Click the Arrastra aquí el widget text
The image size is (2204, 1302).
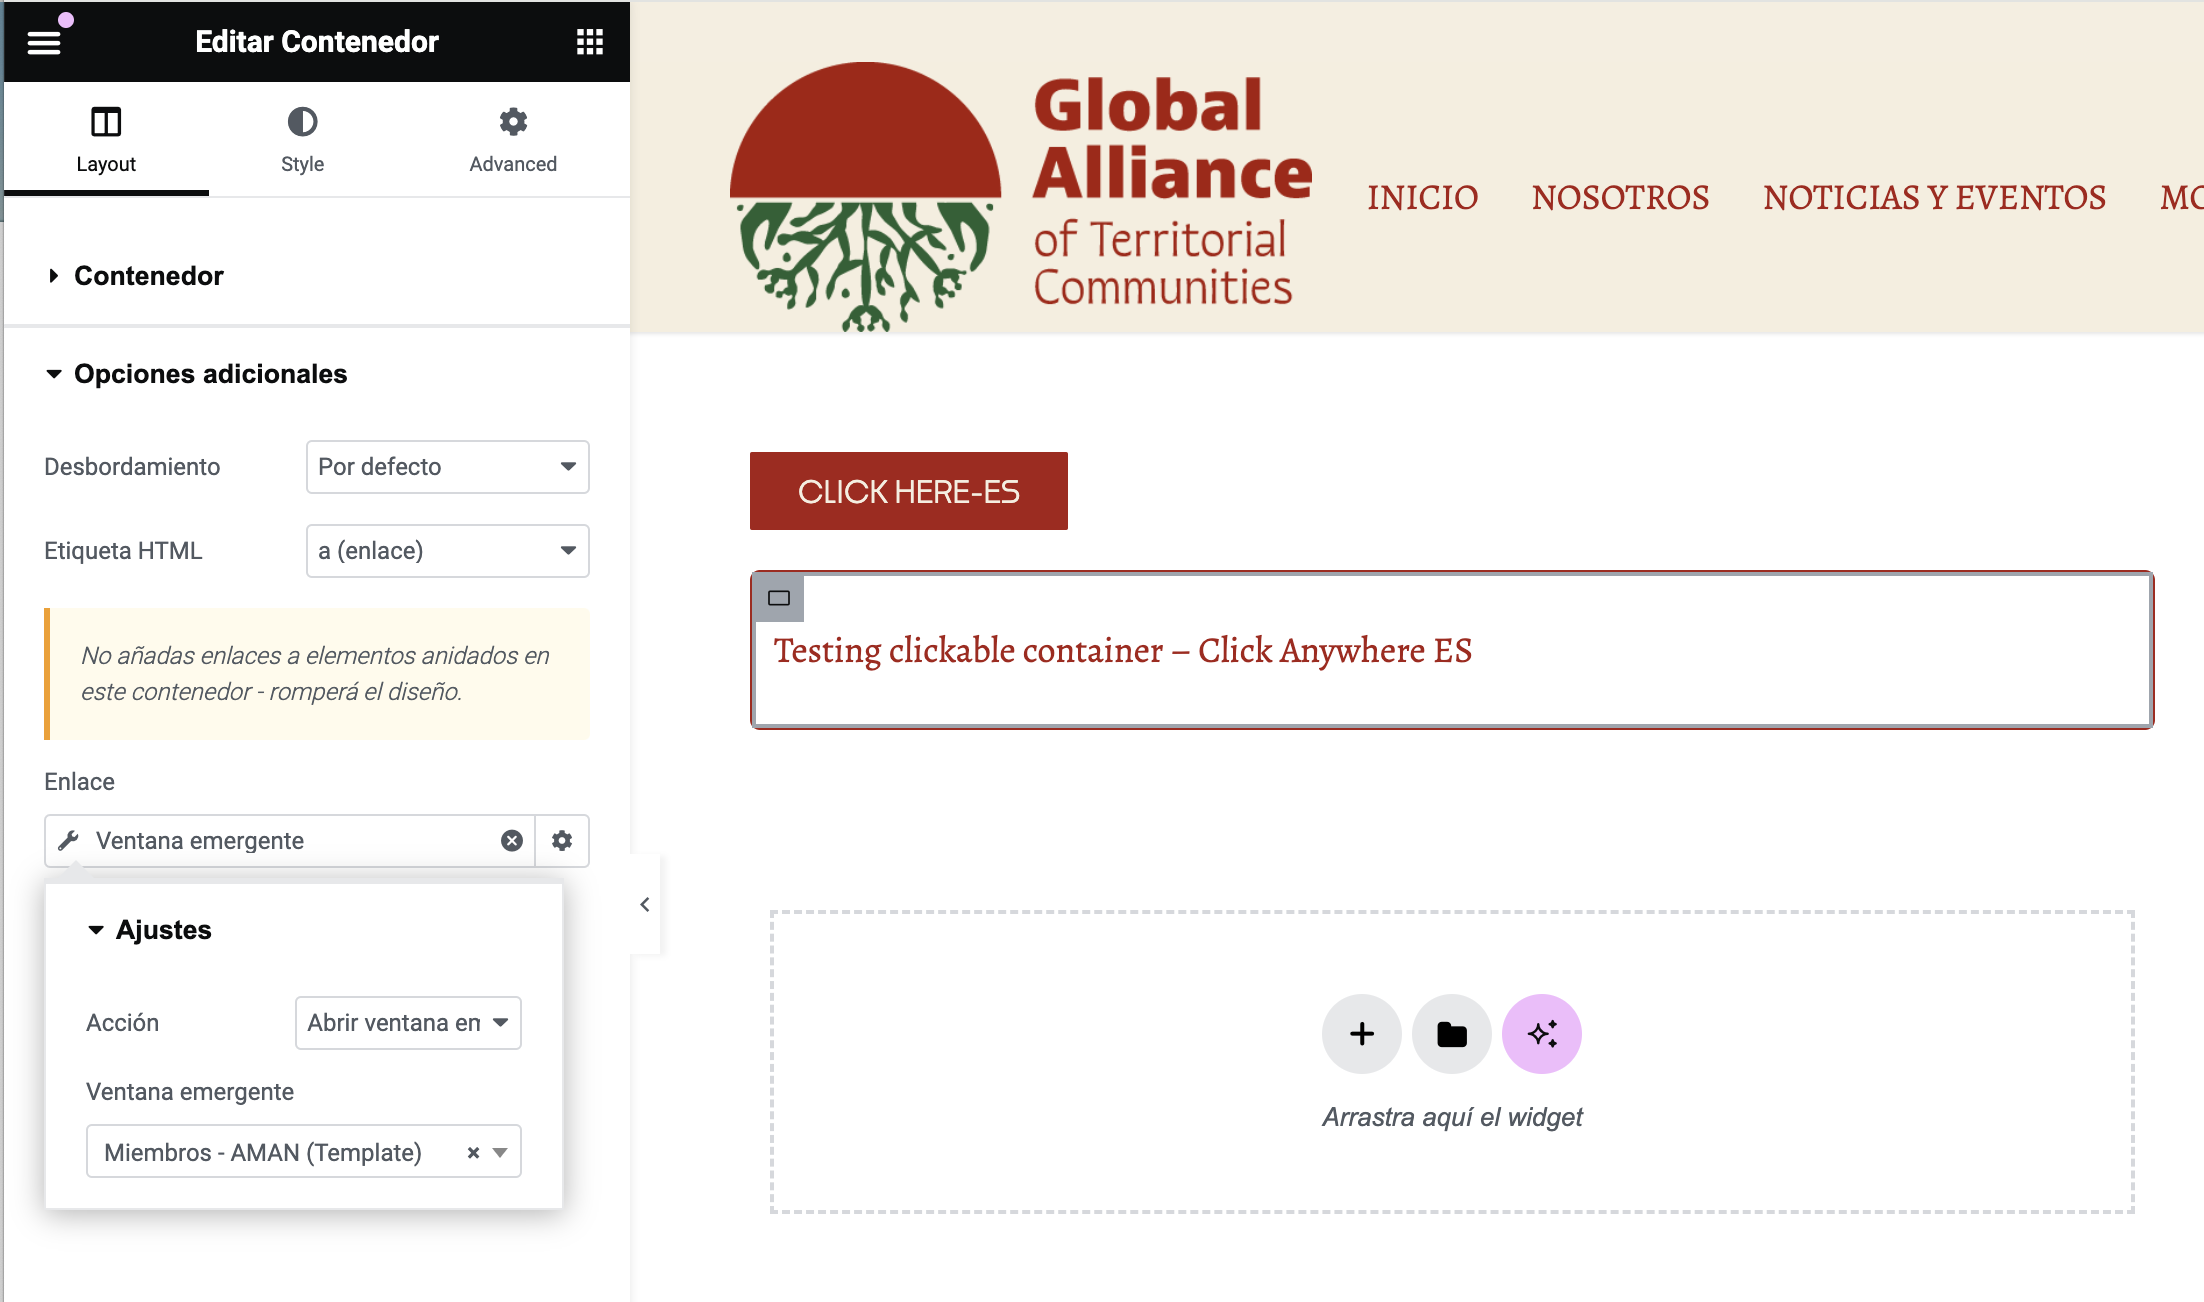pos(1452,1117)
